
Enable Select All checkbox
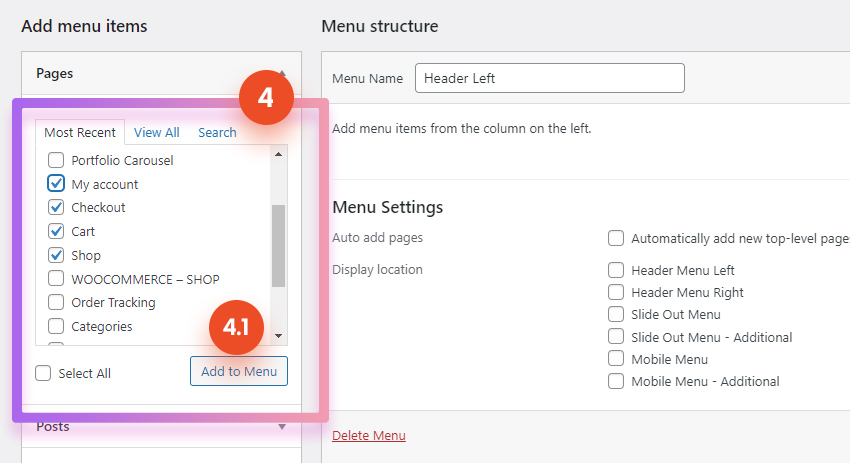tap(43, 373)
